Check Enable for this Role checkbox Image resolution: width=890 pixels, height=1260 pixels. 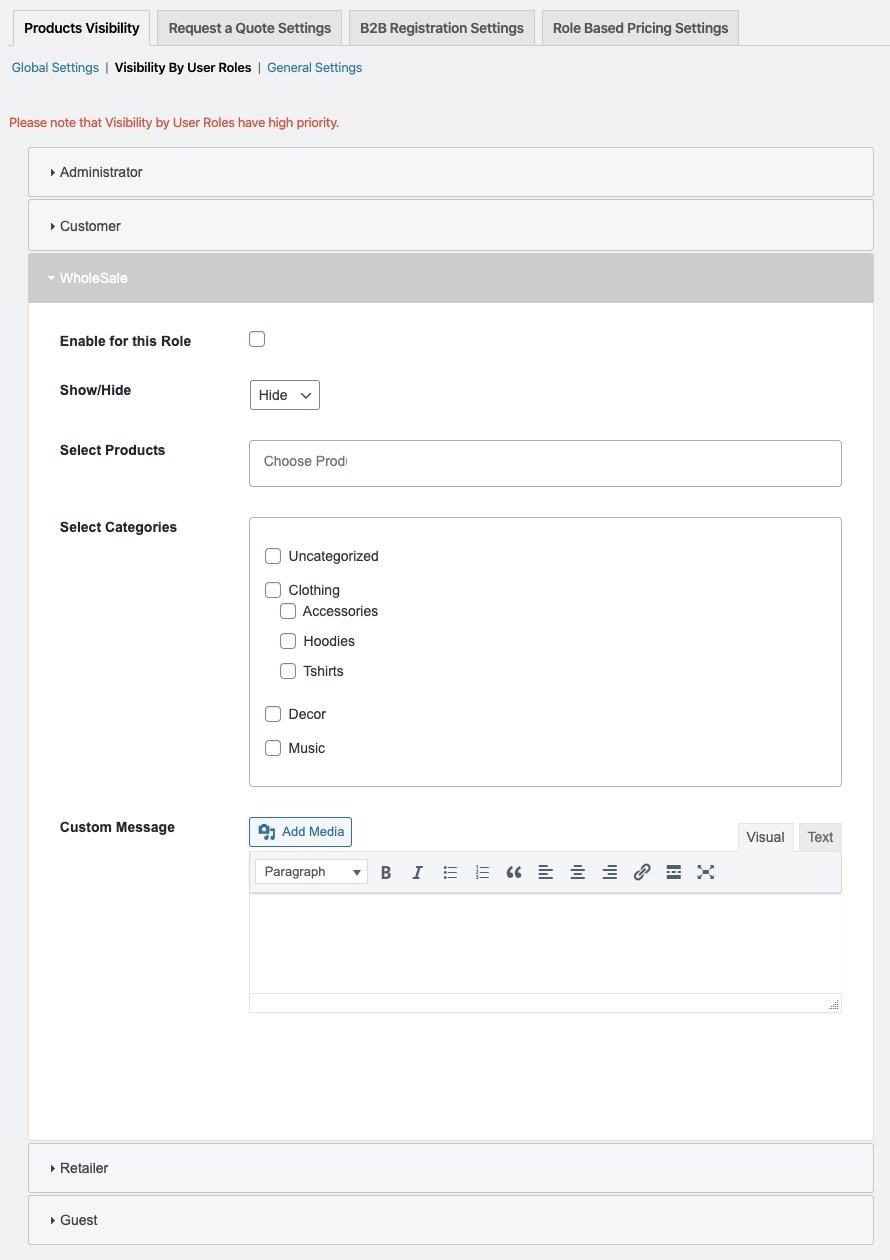tap(257, 339)
